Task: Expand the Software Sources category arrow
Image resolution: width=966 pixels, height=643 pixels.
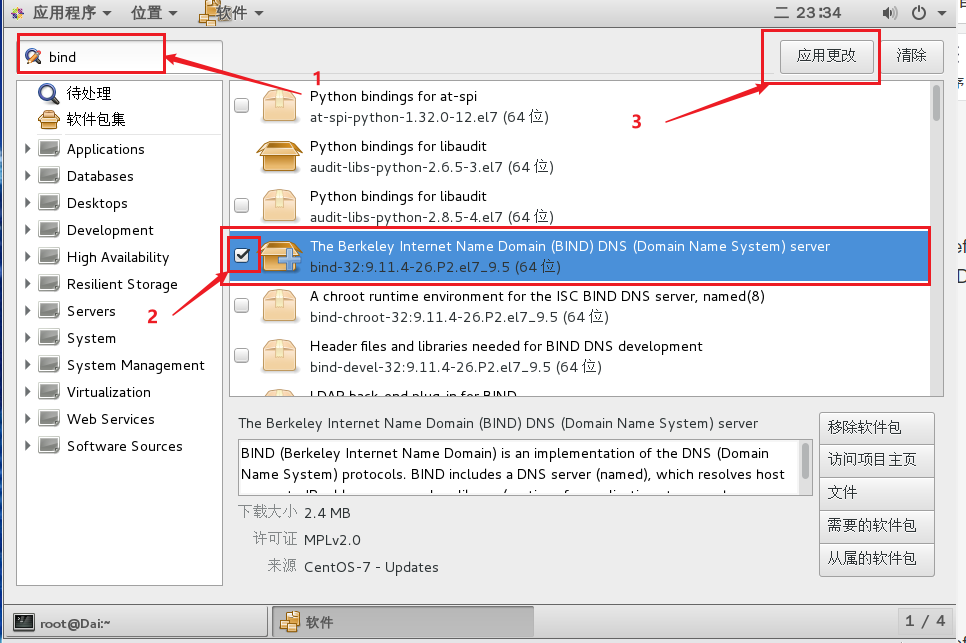Action: pos(28,445)
